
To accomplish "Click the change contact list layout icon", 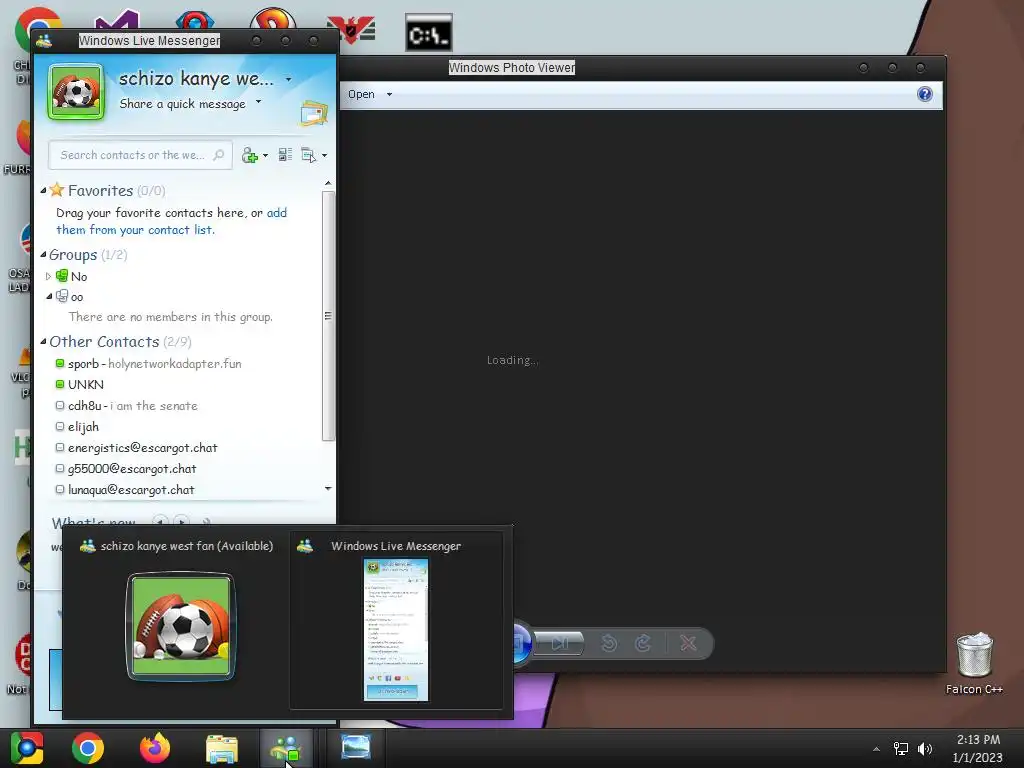I will pos(285,155).
